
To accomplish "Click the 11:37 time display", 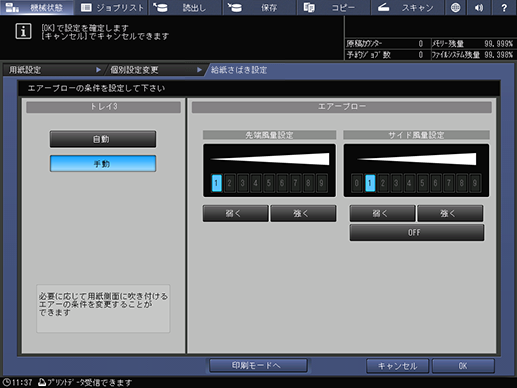I will [x=22, y=382].
